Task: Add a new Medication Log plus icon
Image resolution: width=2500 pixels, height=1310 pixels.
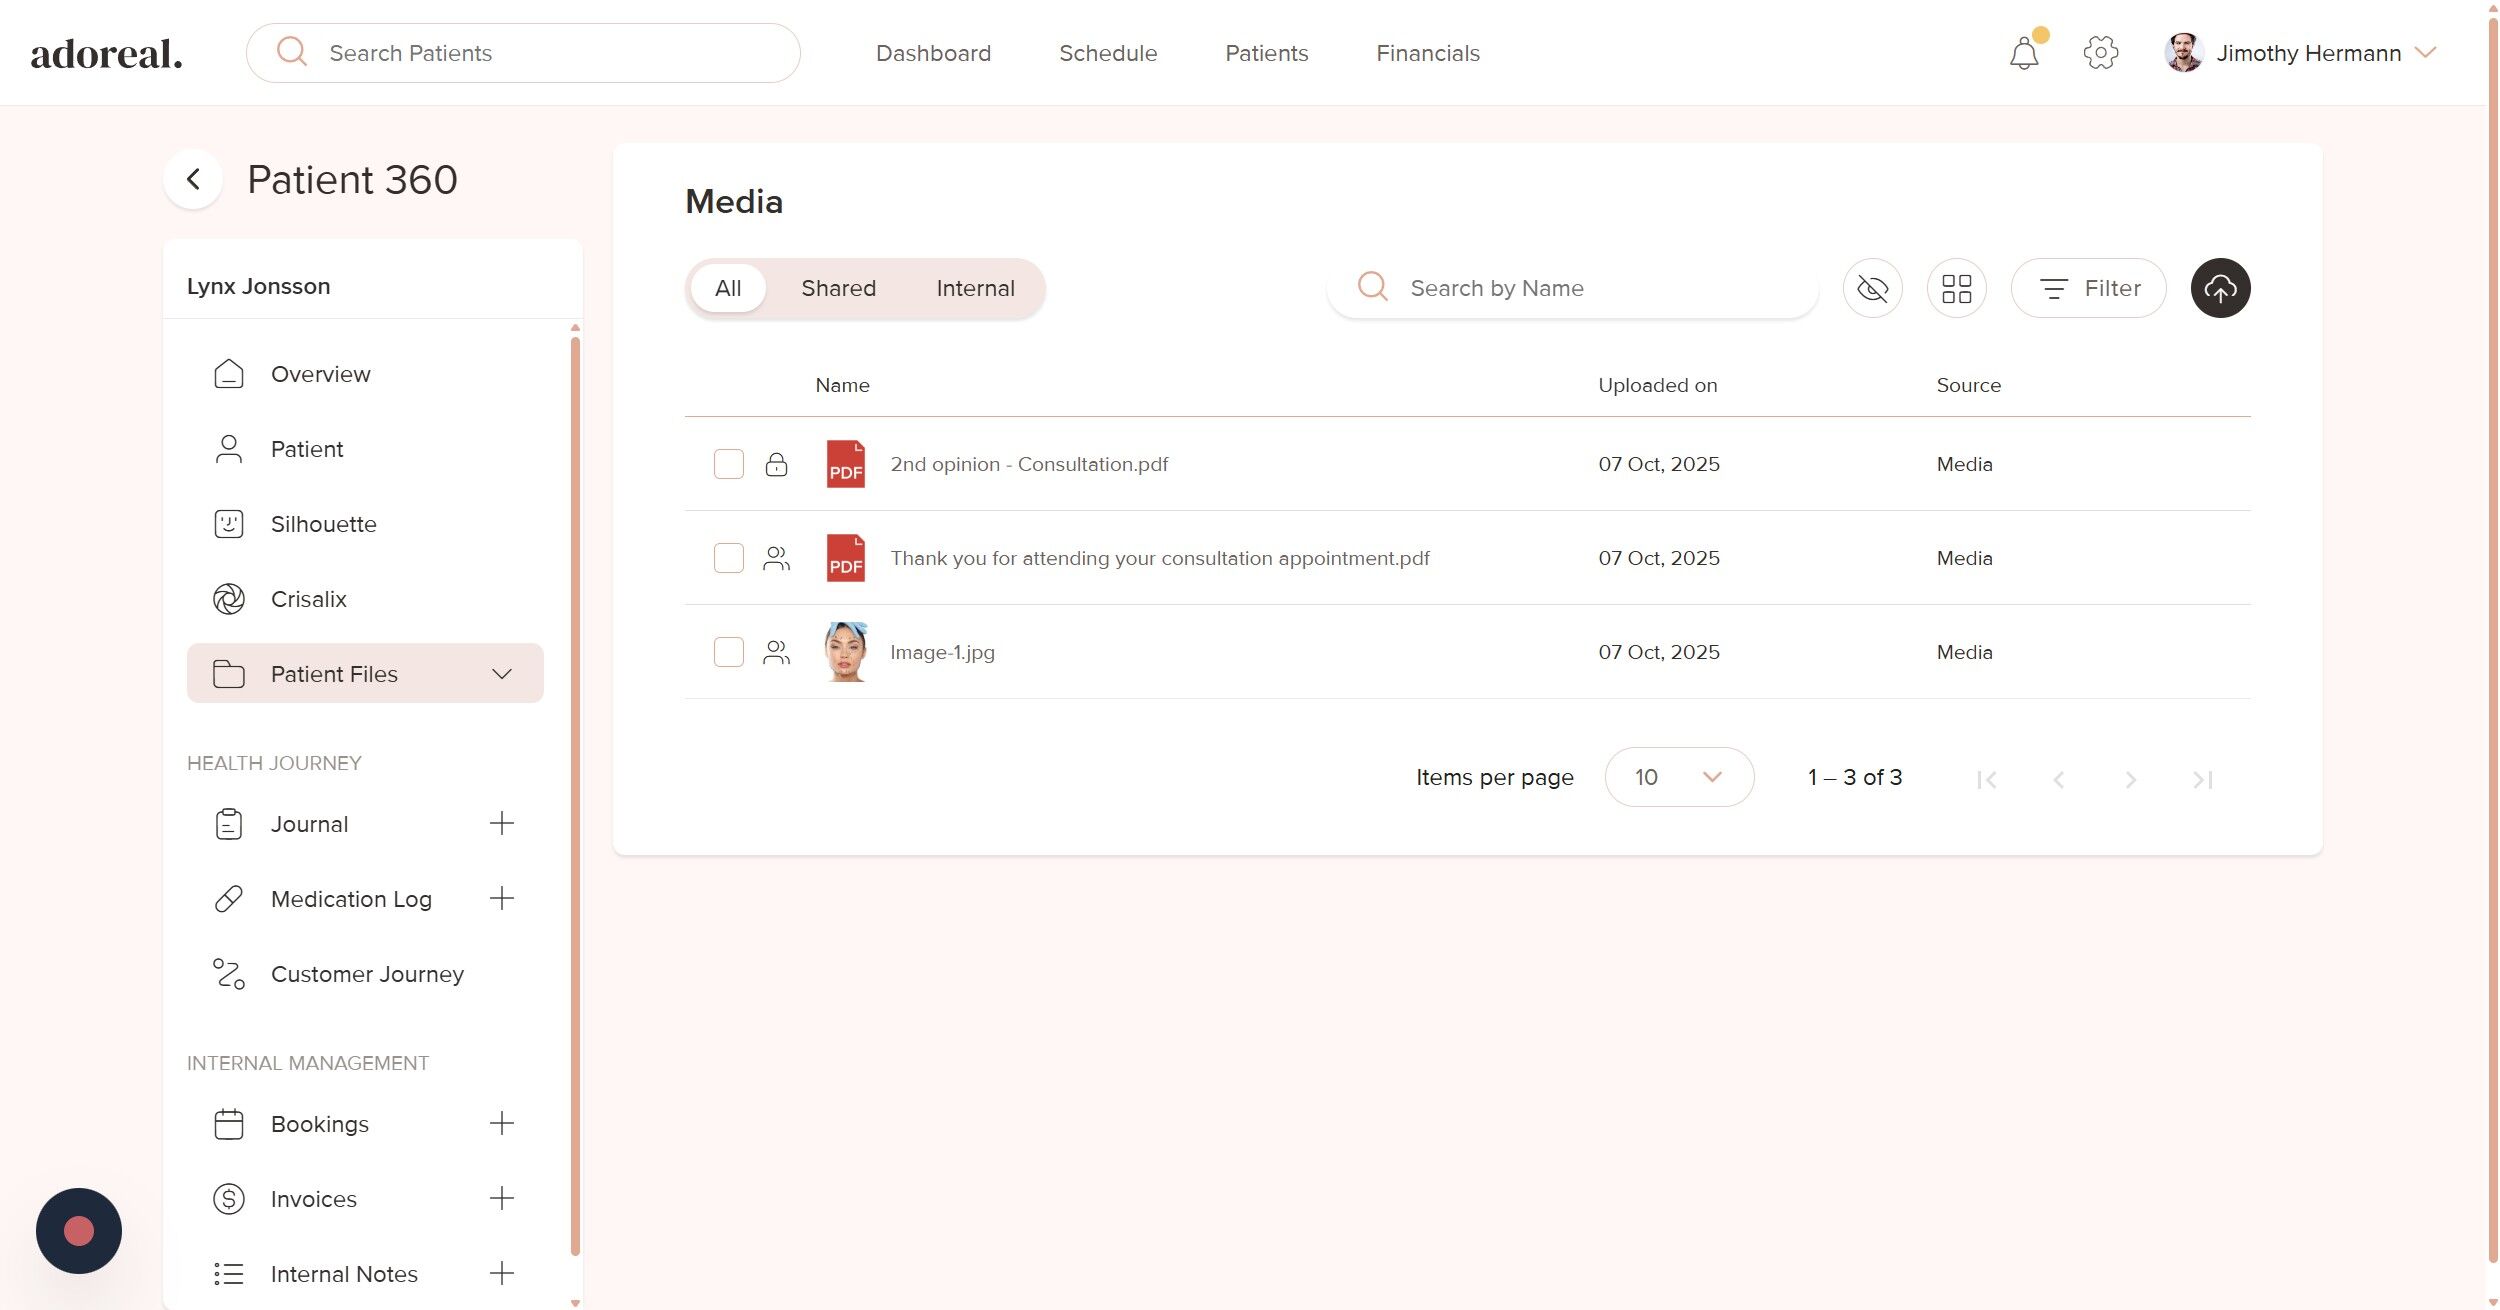Action: click(x=501, y=899)
